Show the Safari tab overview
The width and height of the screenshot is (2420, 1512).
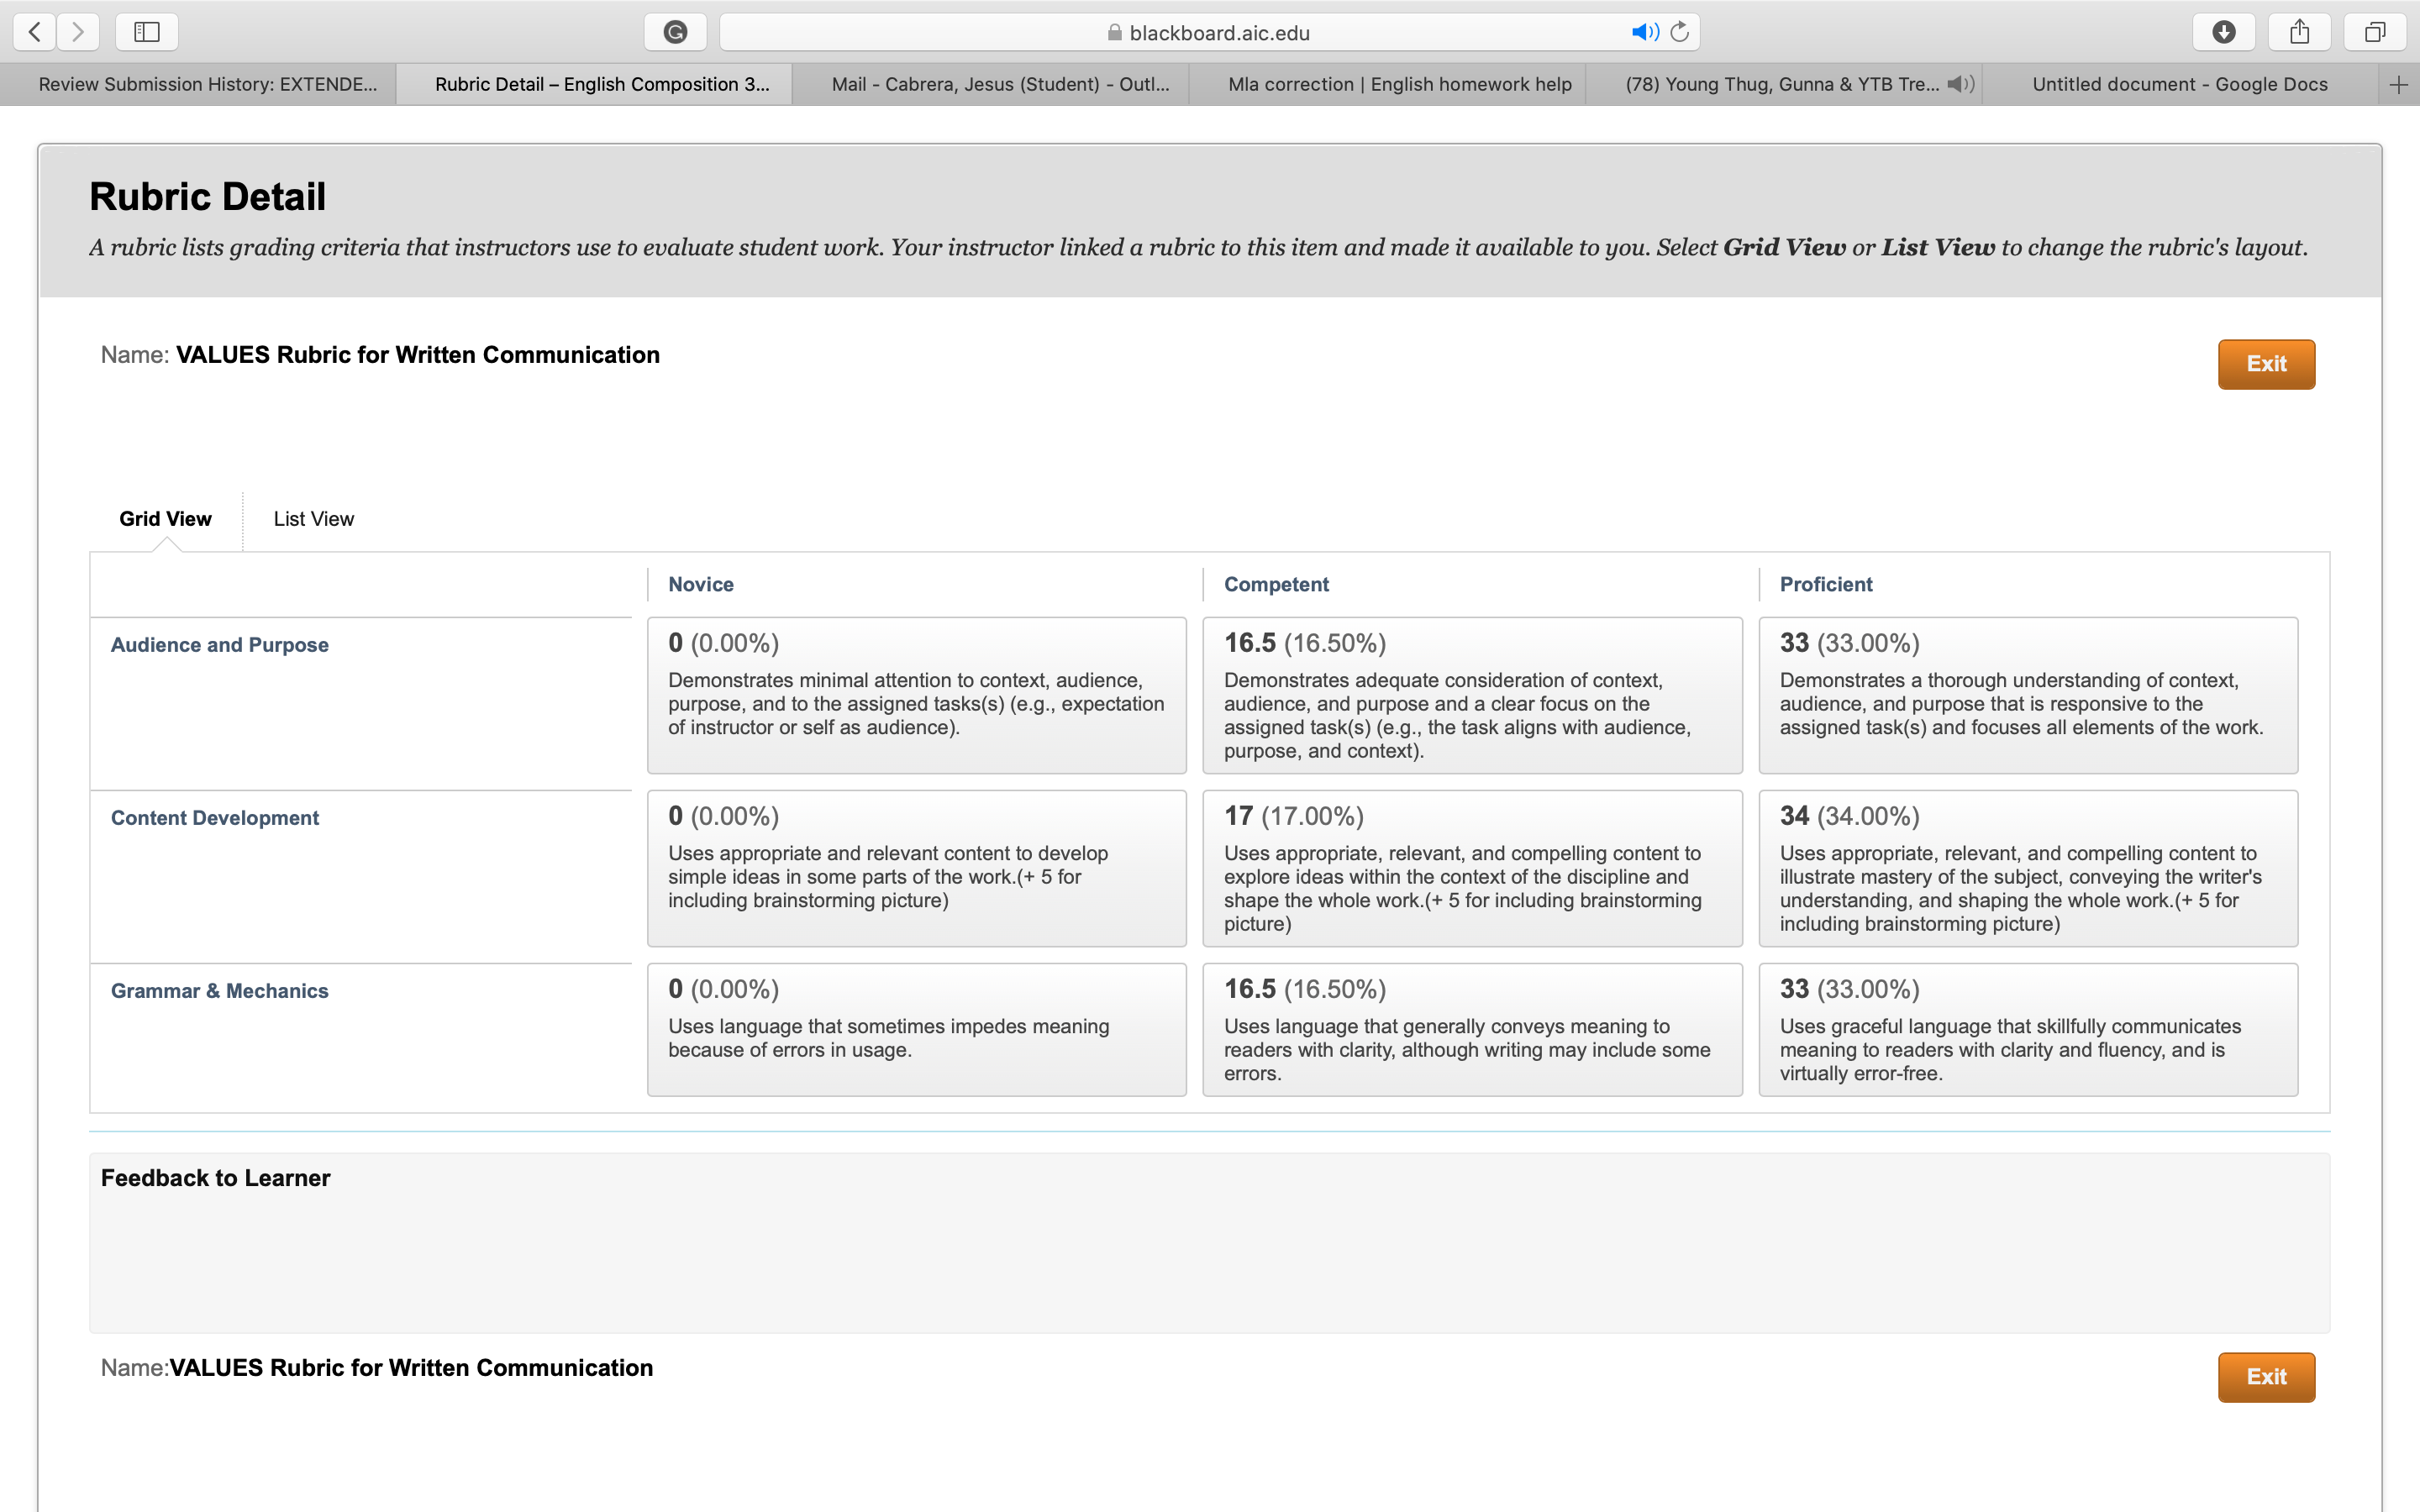tap(2375, 32)
